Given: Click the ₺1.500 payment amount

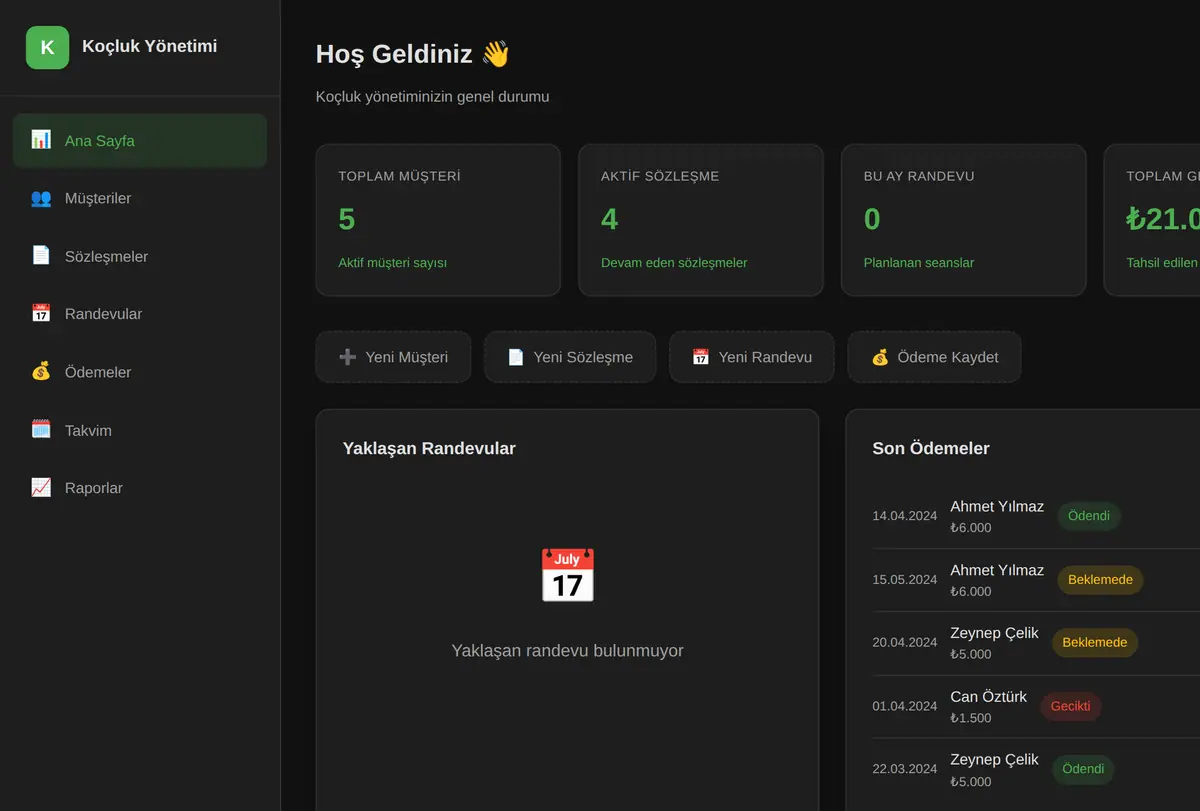Looking at the screenshot, I should (971, 718).
